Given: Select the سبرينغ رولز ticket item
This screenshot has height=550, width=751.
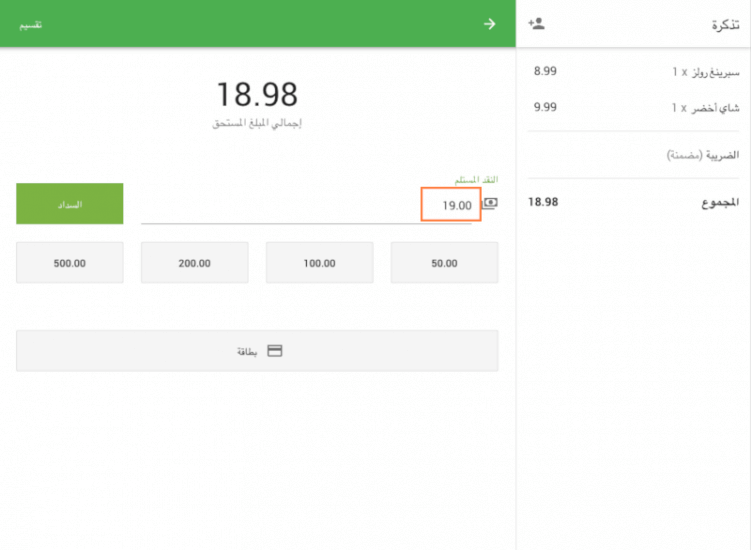Looking at the screenshot, I should 705,72.
